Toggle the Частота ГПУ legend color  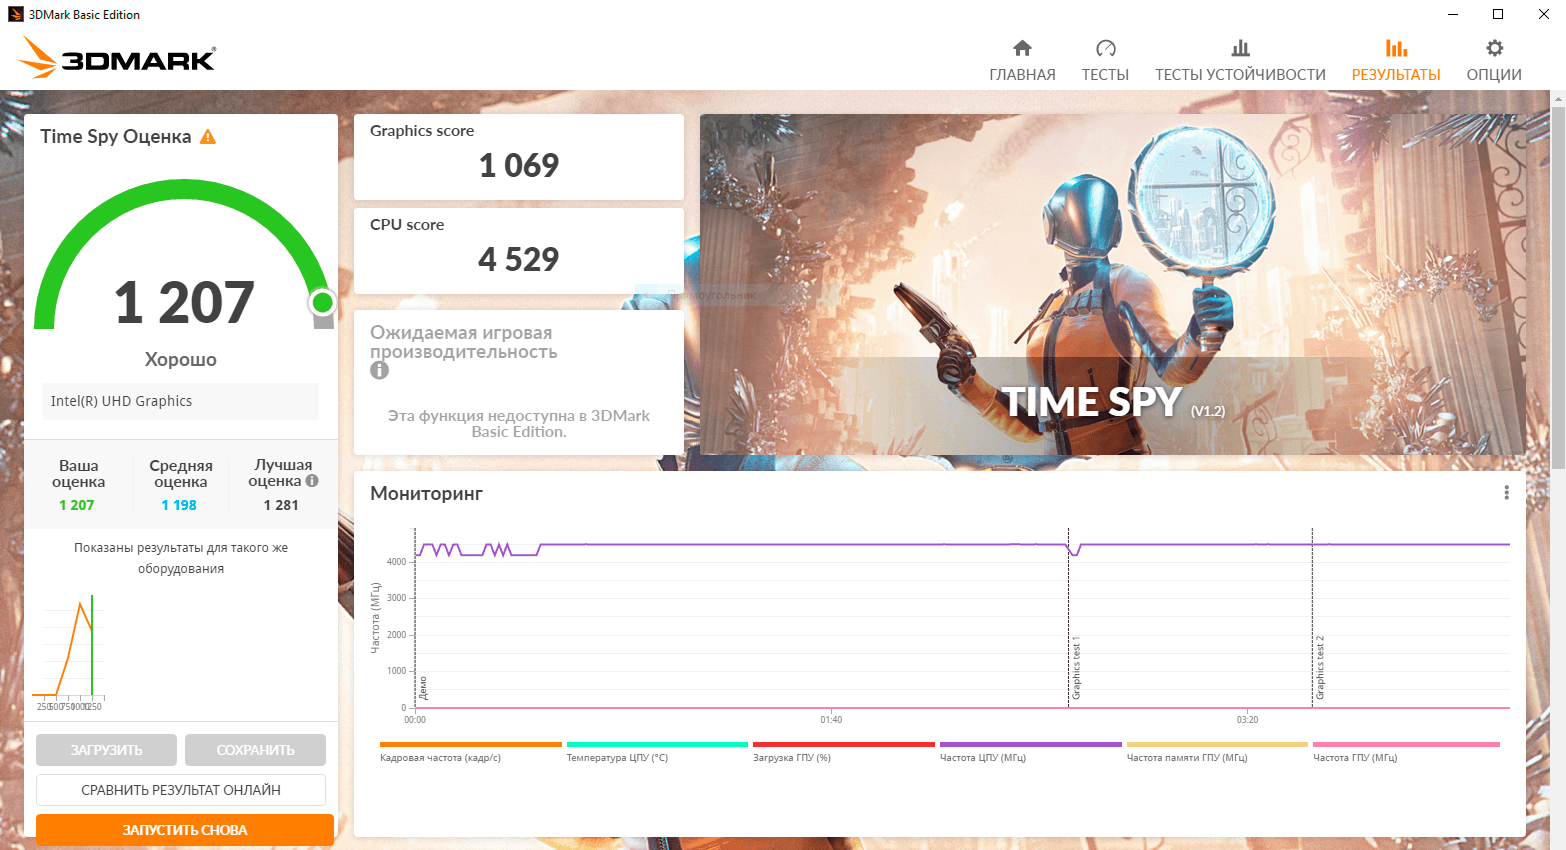click(x=1406, y=744)
